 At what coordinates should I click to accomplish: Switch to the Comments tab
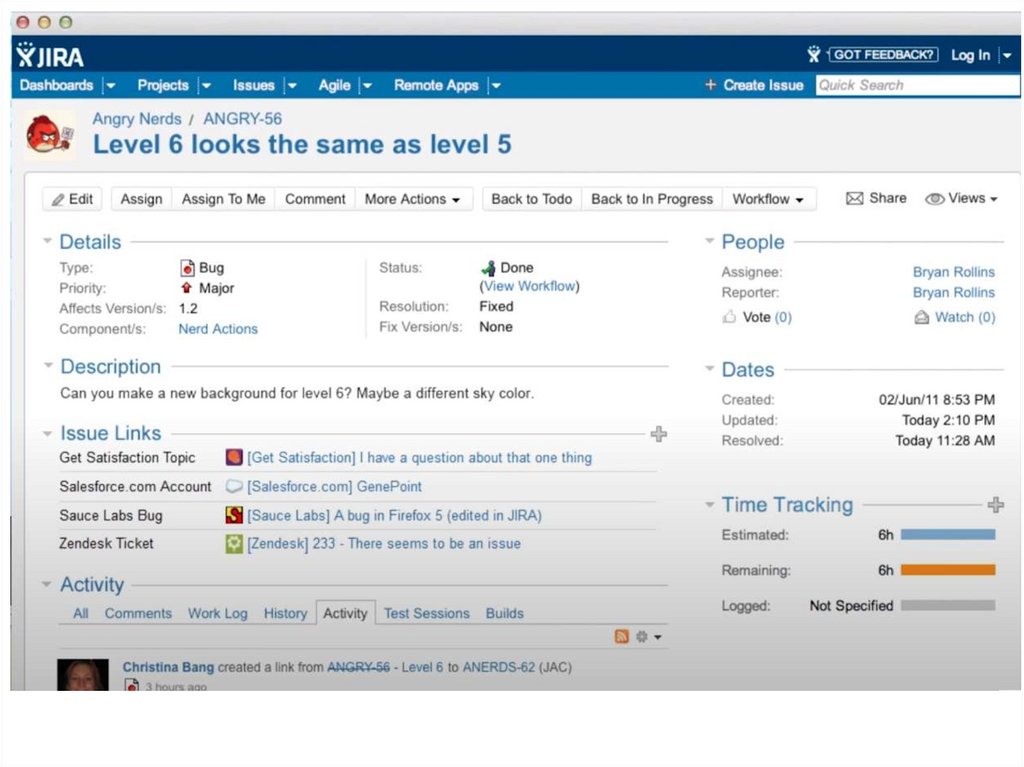138,613
